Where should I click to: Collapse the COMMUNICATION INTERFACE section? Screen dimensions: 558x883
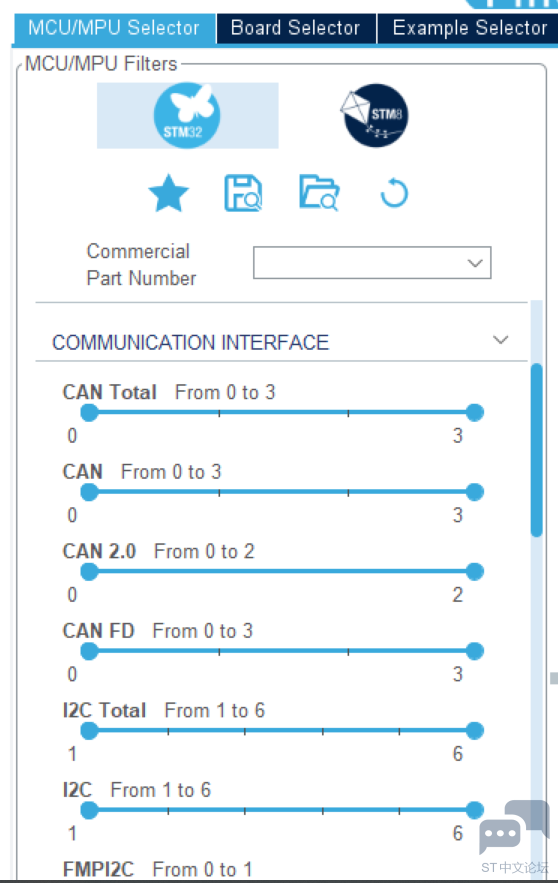[x=501, y=340]
